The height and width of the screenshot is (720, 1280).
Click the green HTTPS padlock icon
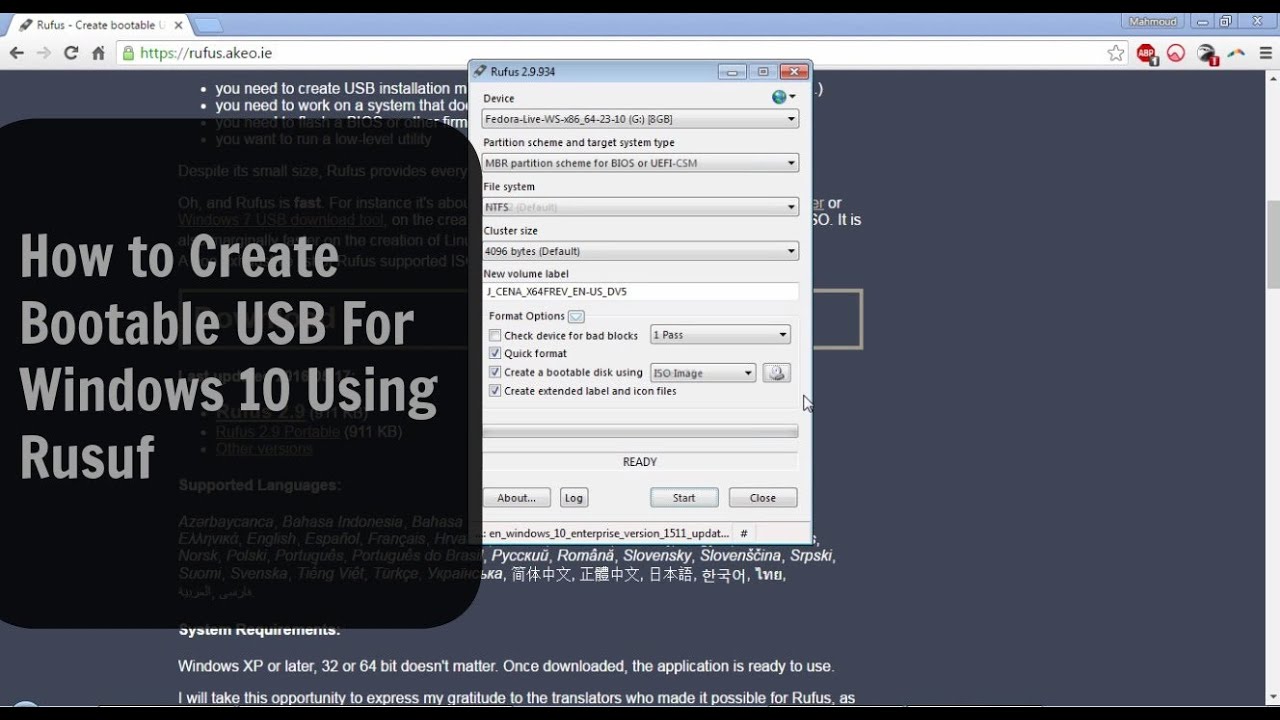[128, 53]
